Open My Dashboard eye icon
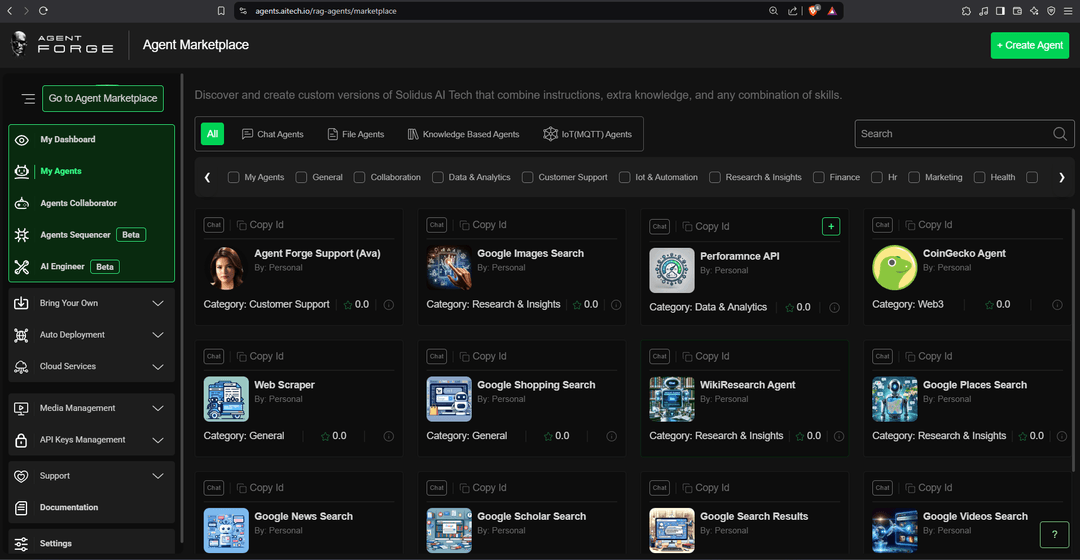Image resolution: width=1080 pixels, height=560 pixels. pos(22,140)
